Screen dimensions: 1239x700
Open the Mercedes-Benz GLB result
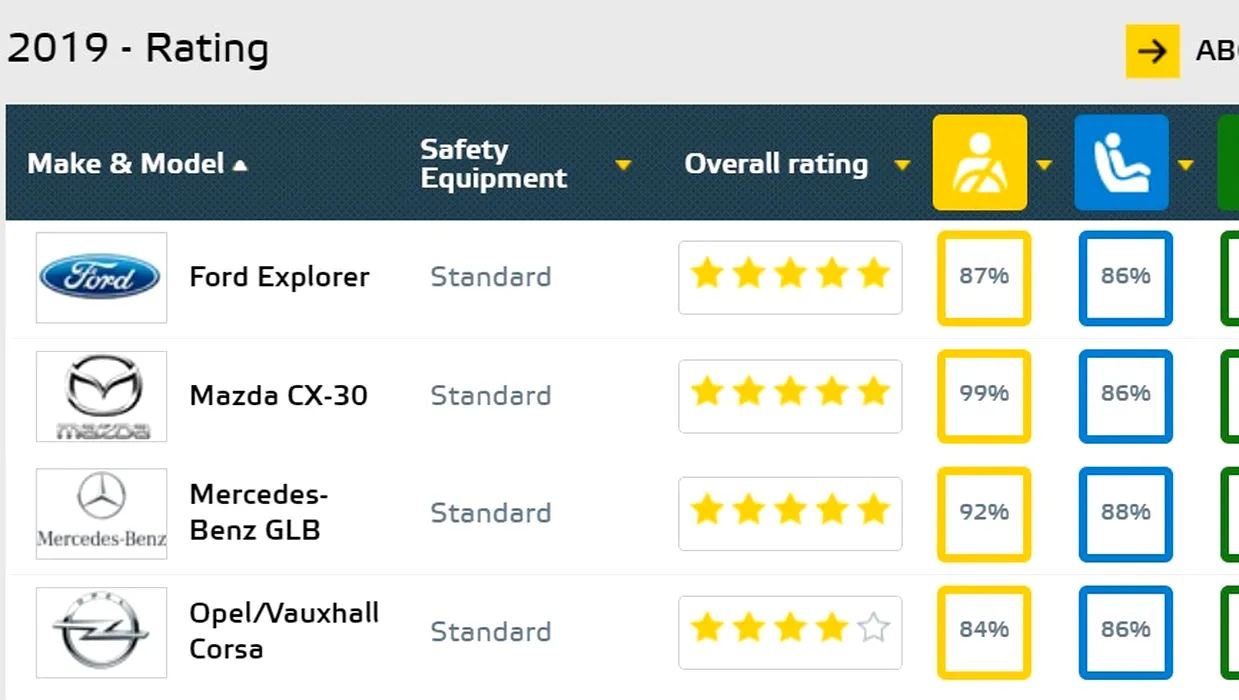pos(259,512)
